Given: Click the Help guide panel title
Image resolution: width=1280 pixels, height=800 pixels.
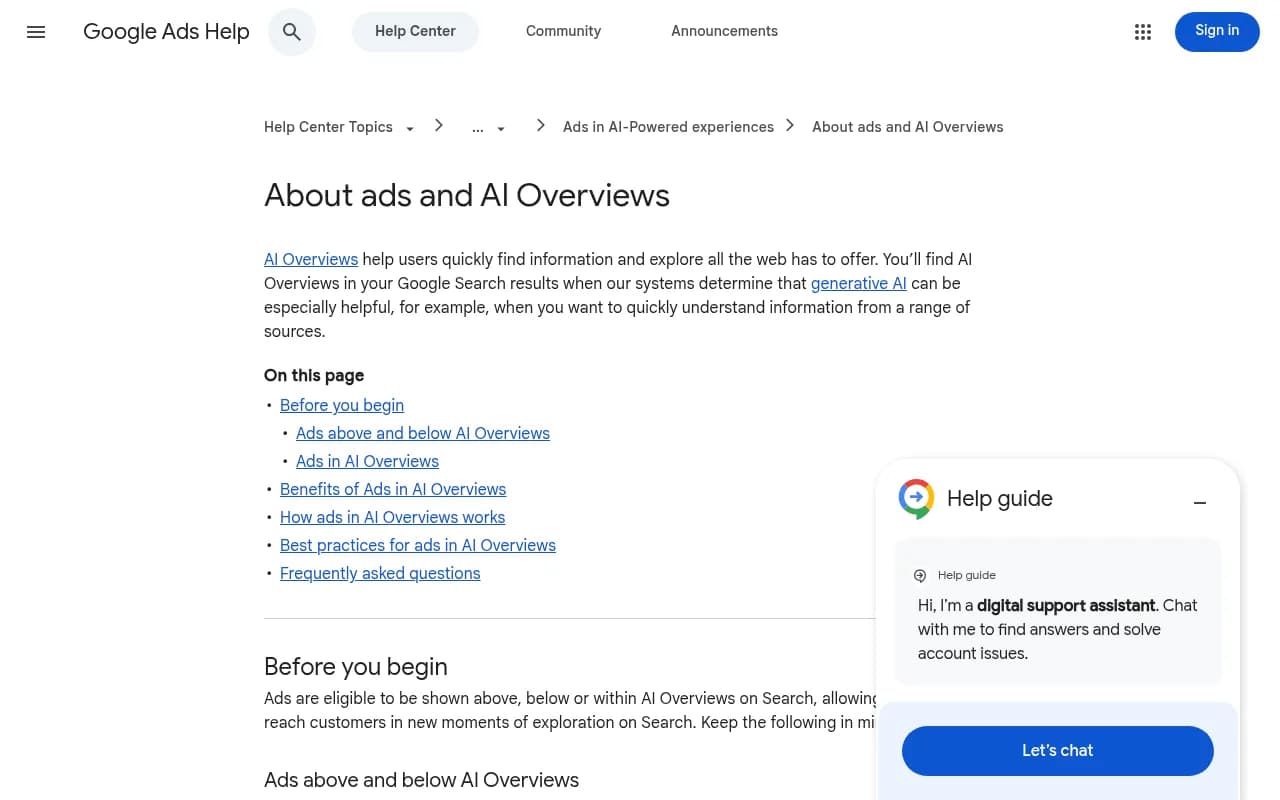Looking at the screenshot, I should (x=1000, y=499).
